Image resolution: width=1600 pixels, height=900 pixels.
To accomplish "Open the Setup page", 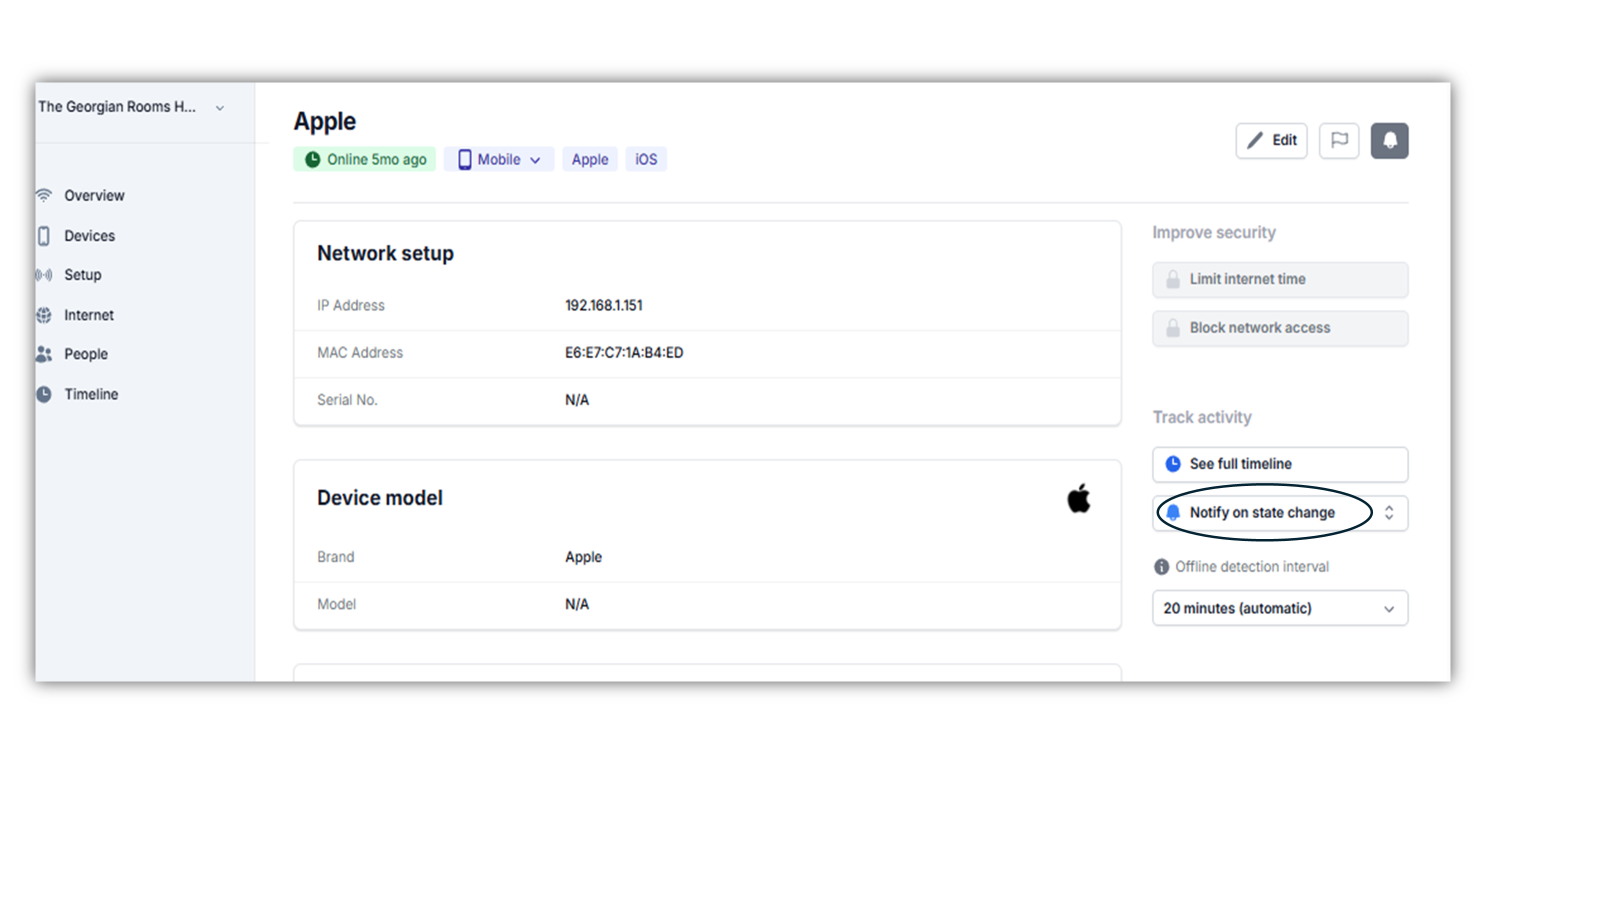I will point(82,275).
